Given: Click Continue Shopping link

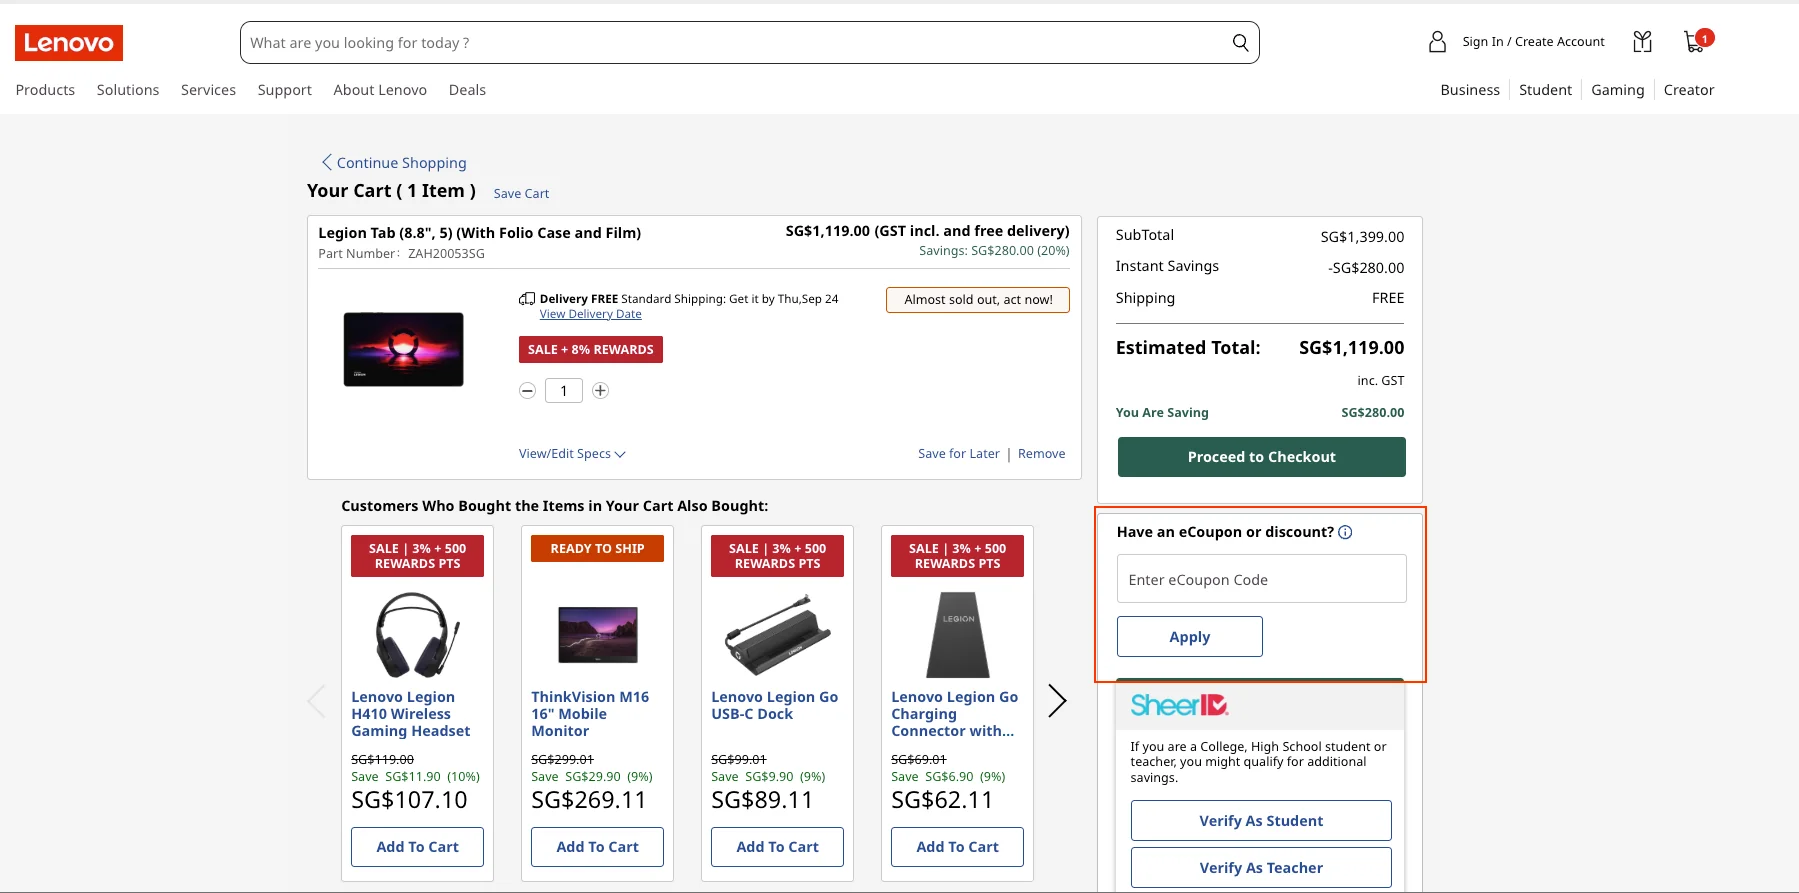Looking at the screenshot, I should [x=394, y=163].
